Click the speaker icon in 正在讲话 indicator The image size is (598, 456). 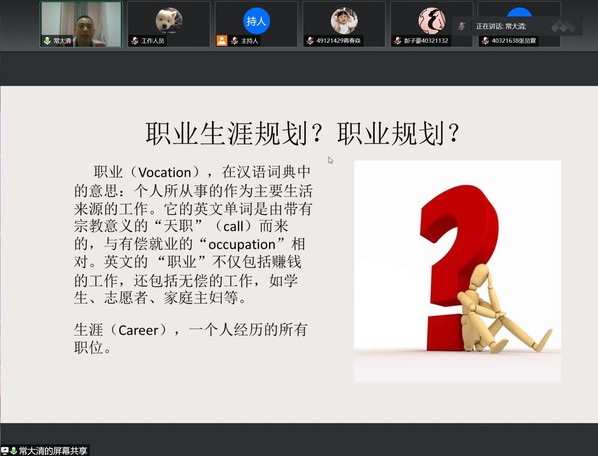tap(462, 26)
